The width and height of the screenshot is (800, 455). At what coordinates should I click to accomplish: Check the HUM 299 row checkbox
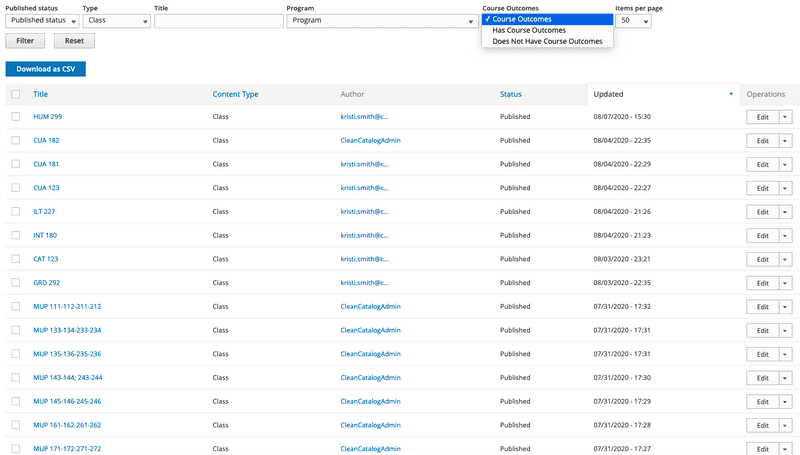tap(16, 117)
